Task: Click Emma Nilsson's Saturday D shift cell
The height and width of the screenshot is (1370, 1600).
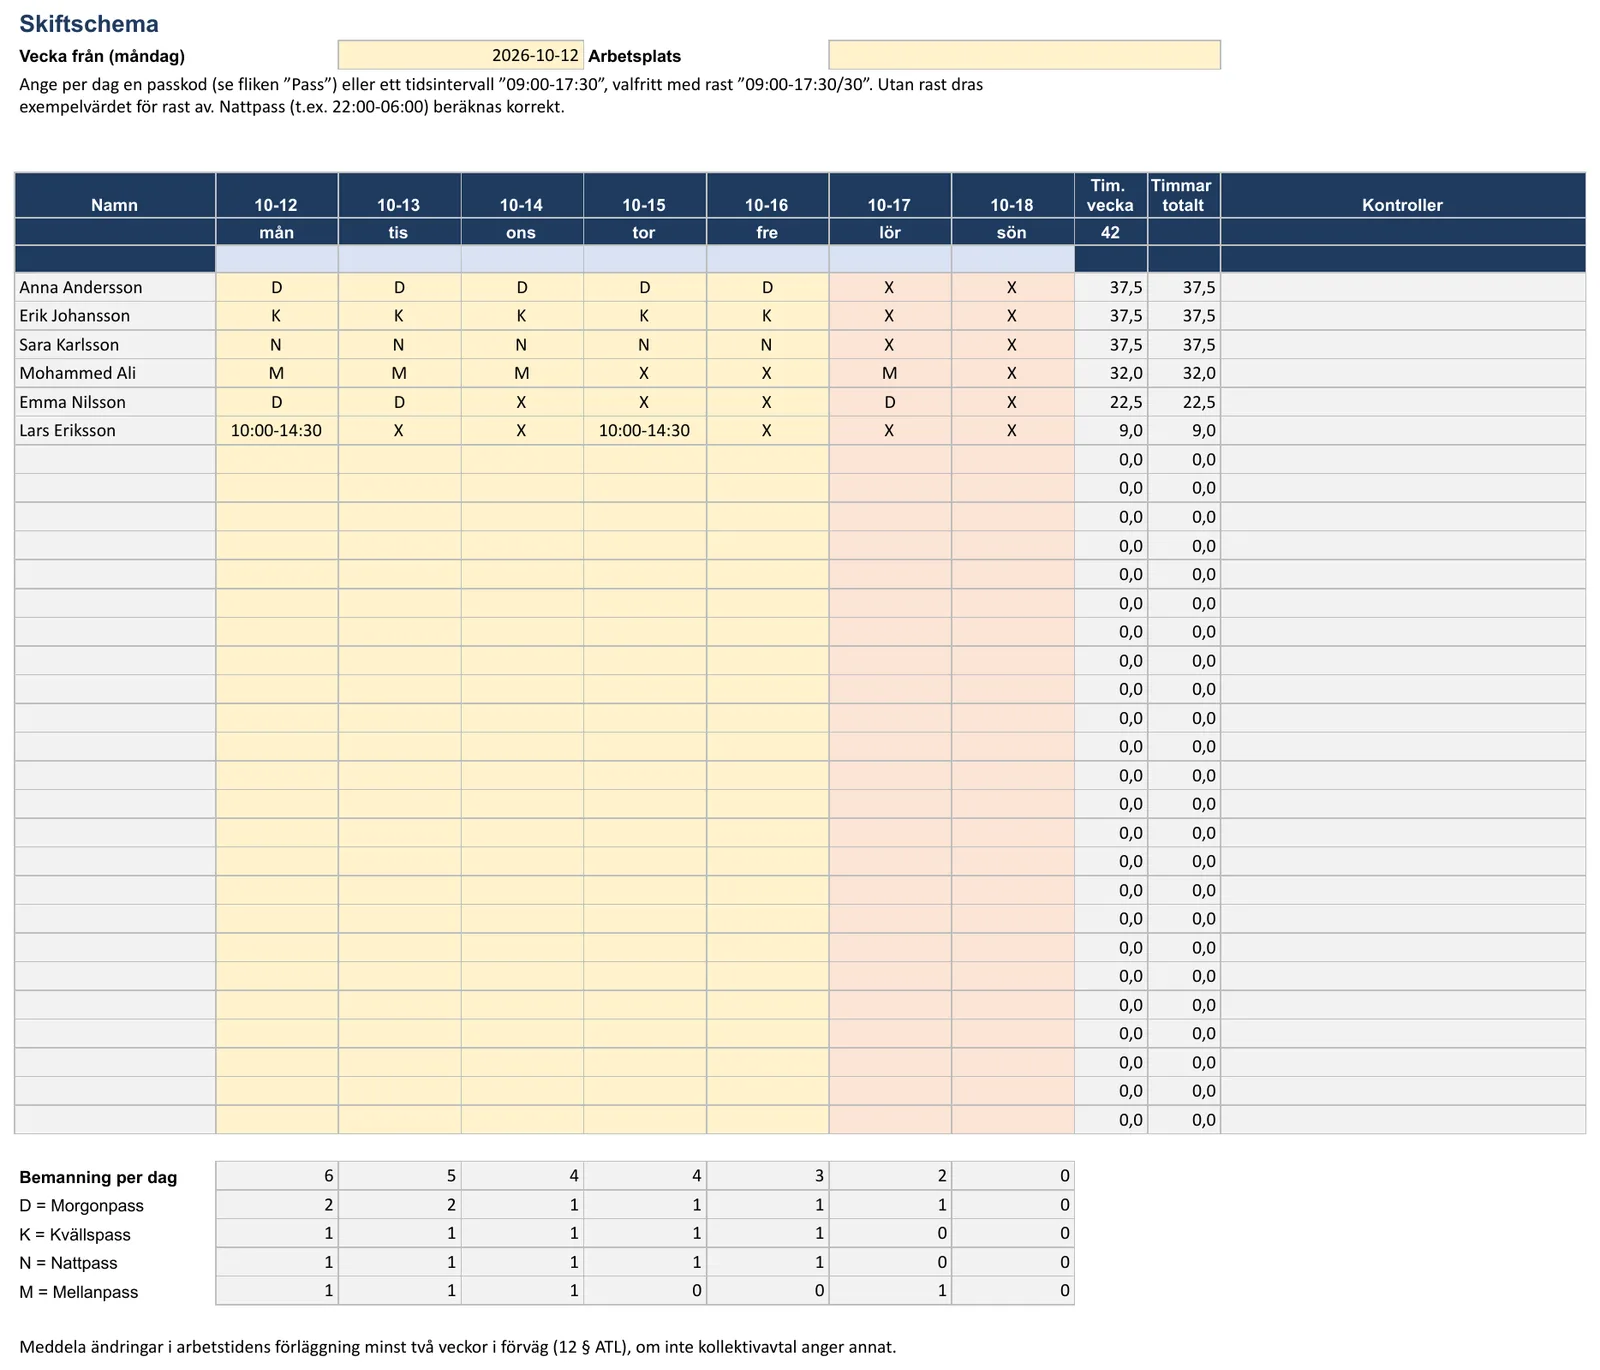Action: pos(890,402)
